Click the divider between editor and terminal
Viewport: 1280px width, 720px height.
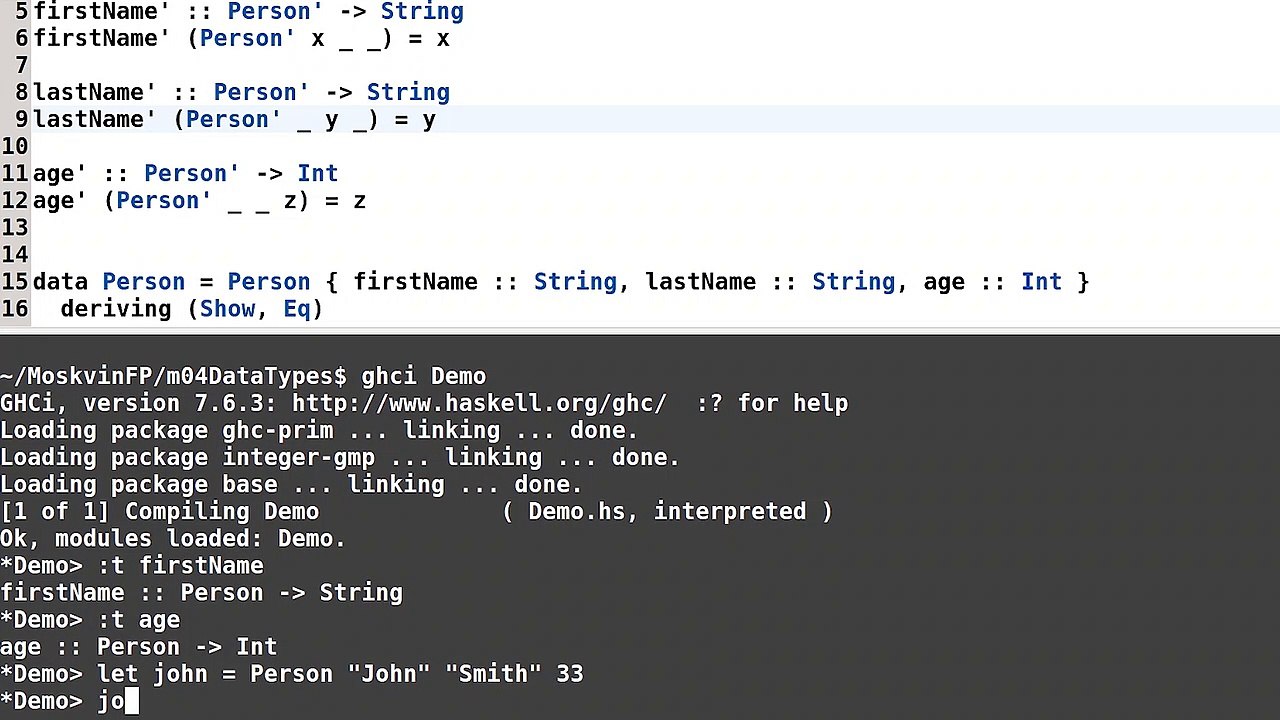(640, 331)
